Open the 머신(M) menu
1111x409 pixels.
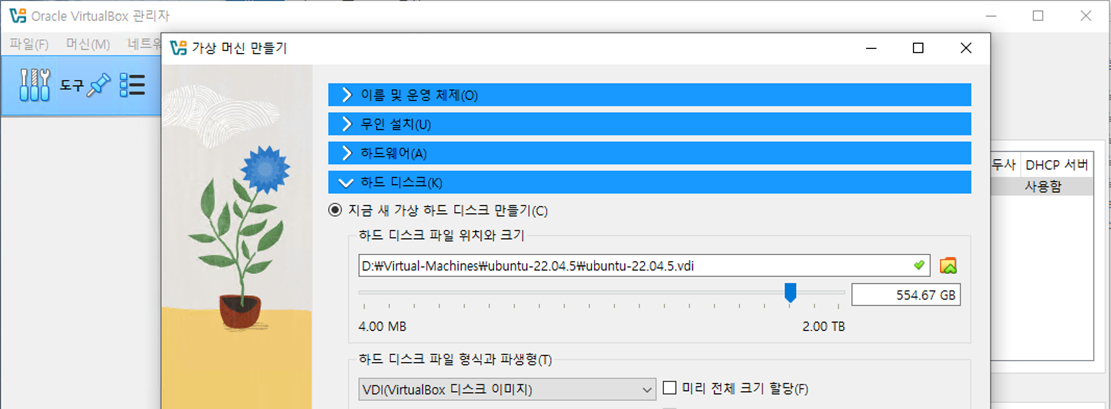click(x=88, y=44)
